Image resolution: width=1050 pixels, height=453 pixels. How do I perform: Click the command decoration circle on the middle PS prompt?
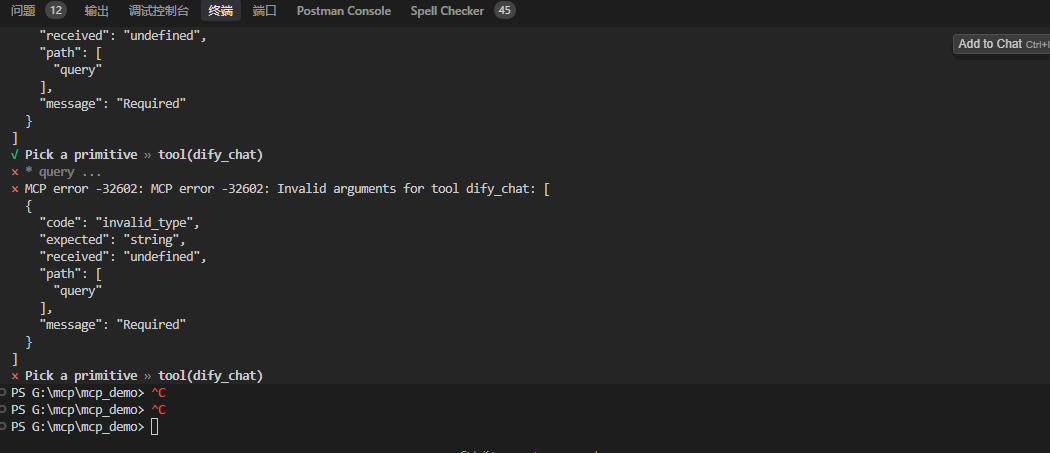[x=4, y=410]
